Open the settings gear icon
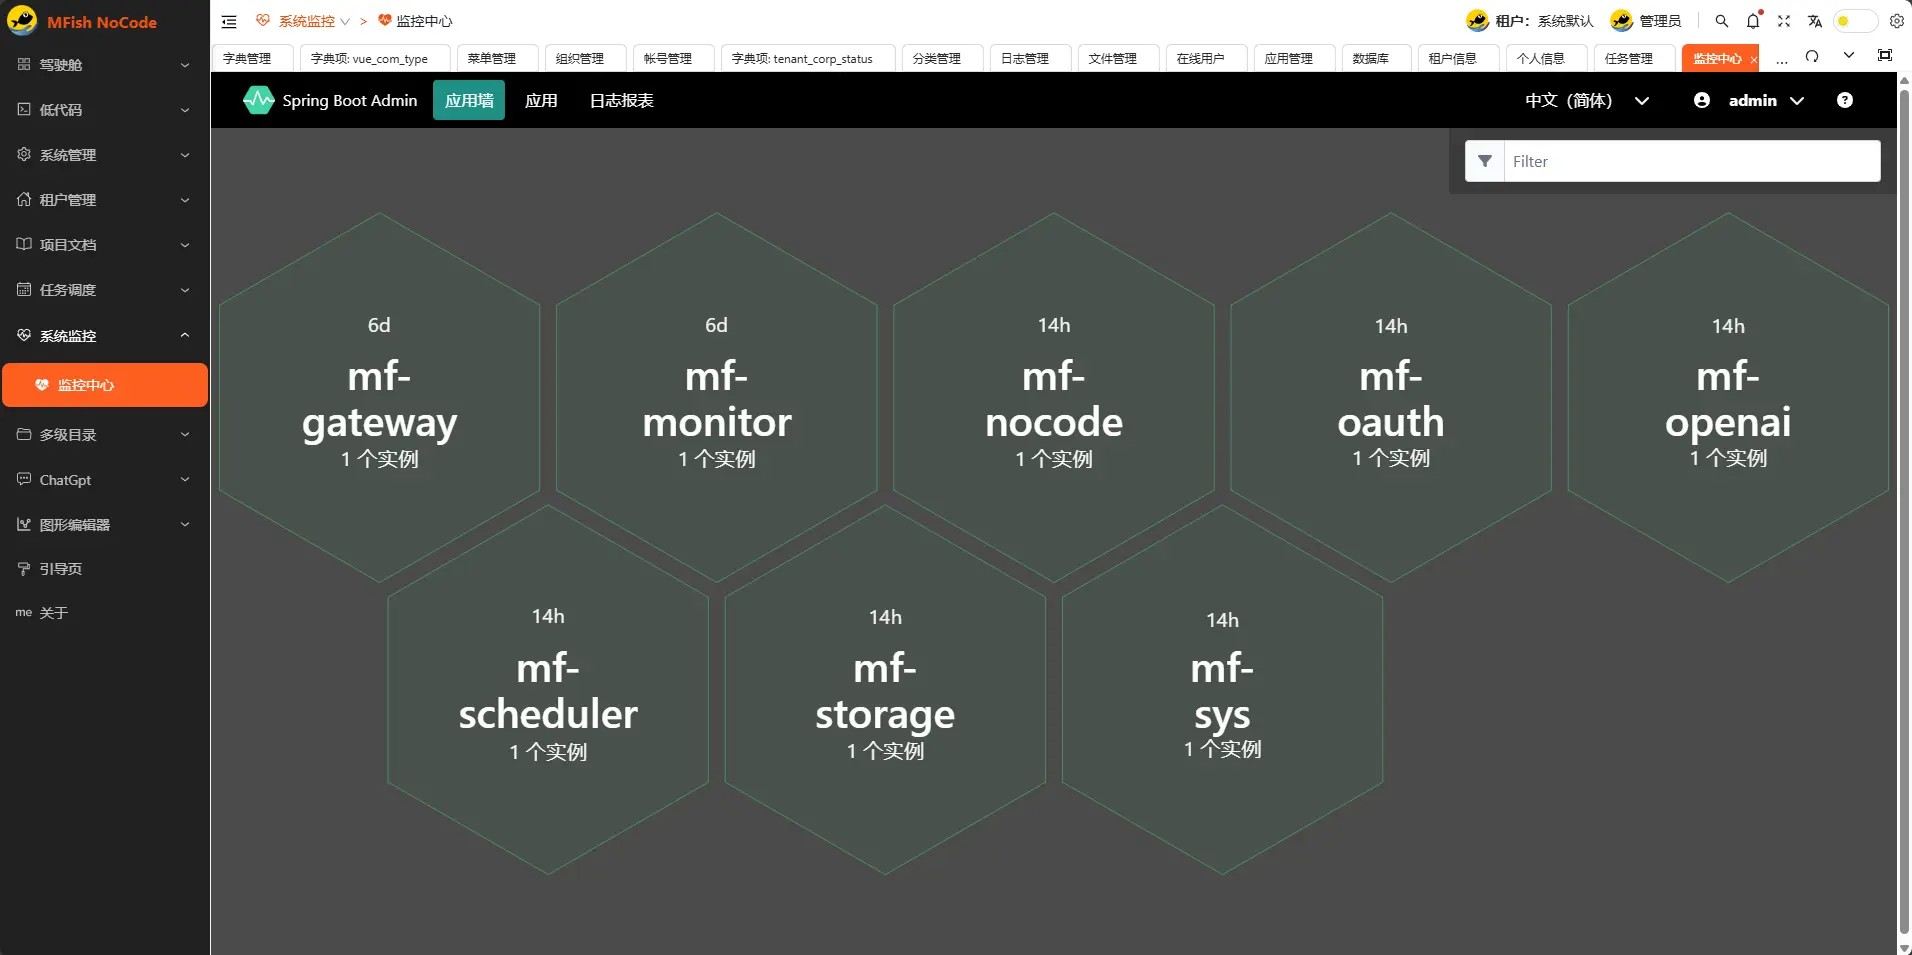Image resolution: width=1912 pixels, height=955 pixels. click(1896, 21)
